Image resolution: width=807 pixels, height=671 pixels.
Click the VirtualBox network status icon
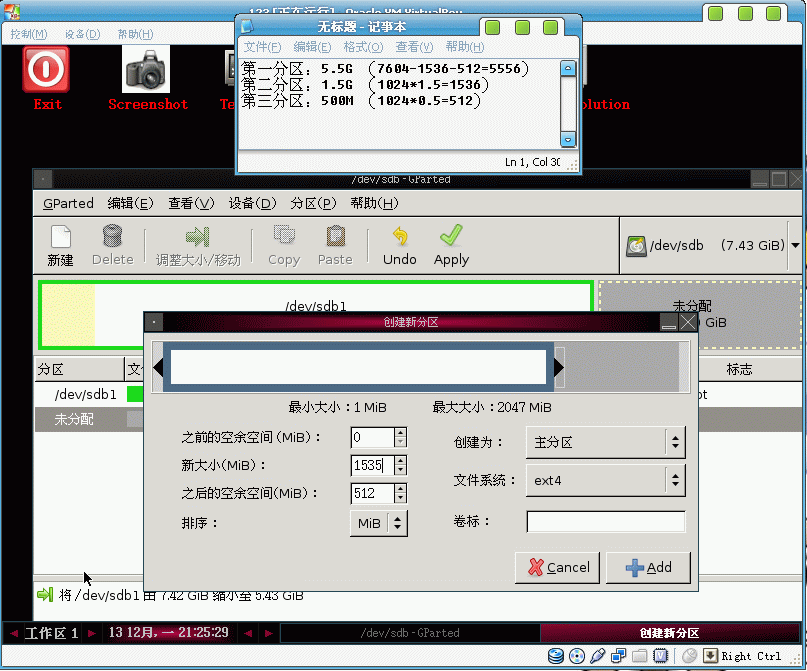click(618, 656)
